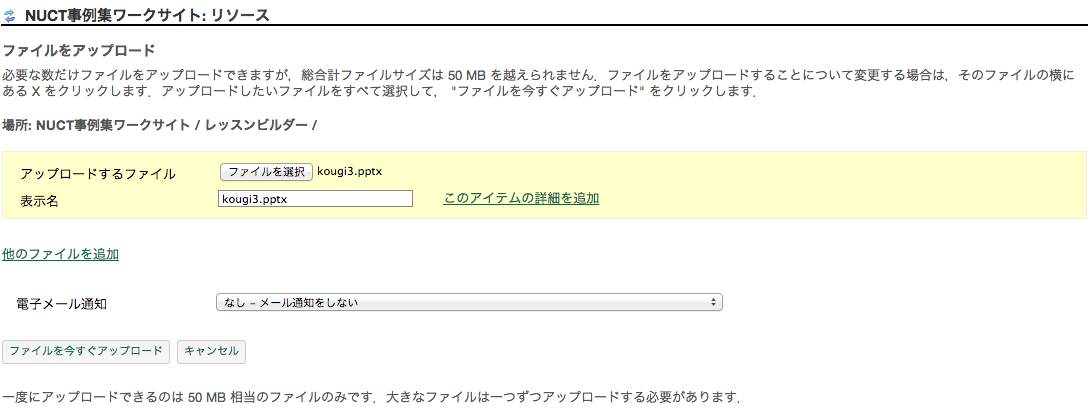Click the ファイルをアップロード section heading
1092x411 pixels.
coord(79,50)
